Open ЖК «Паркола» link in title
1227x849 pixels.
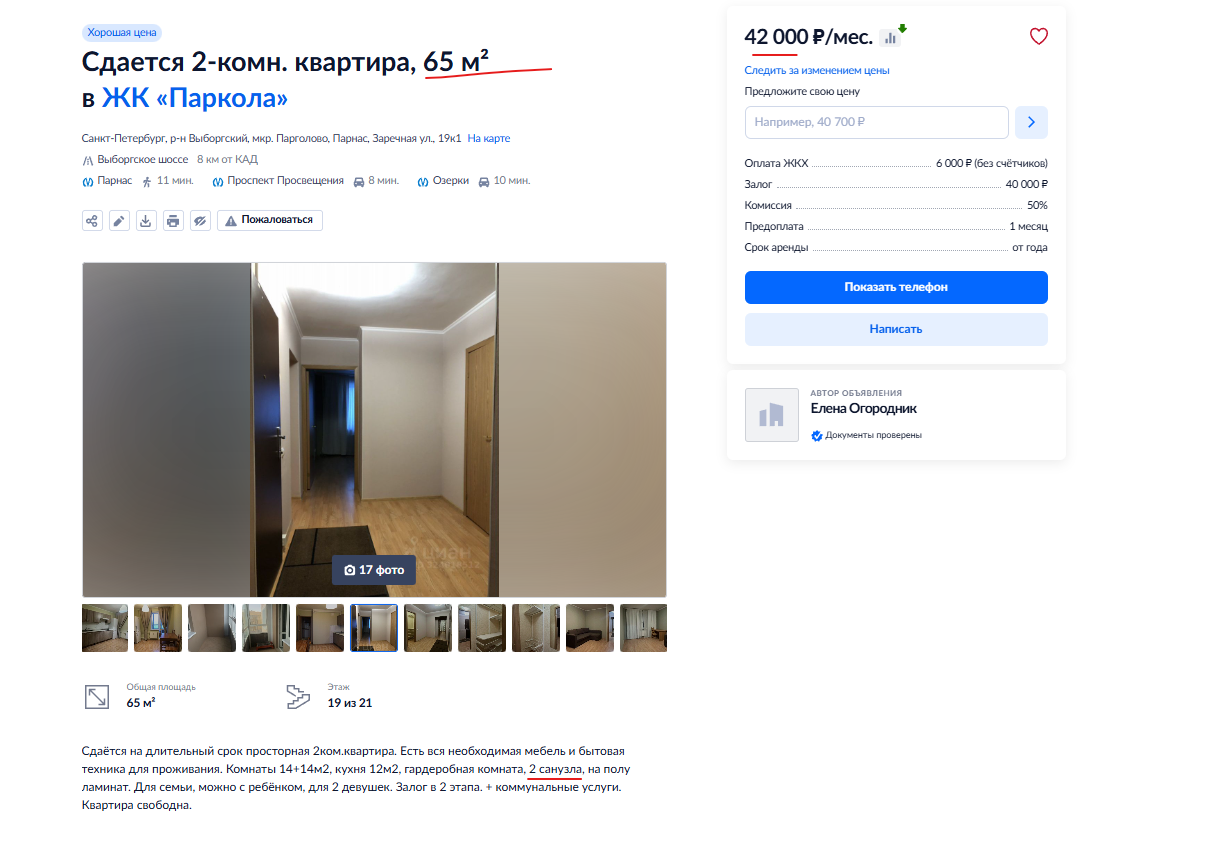[195, 98]
